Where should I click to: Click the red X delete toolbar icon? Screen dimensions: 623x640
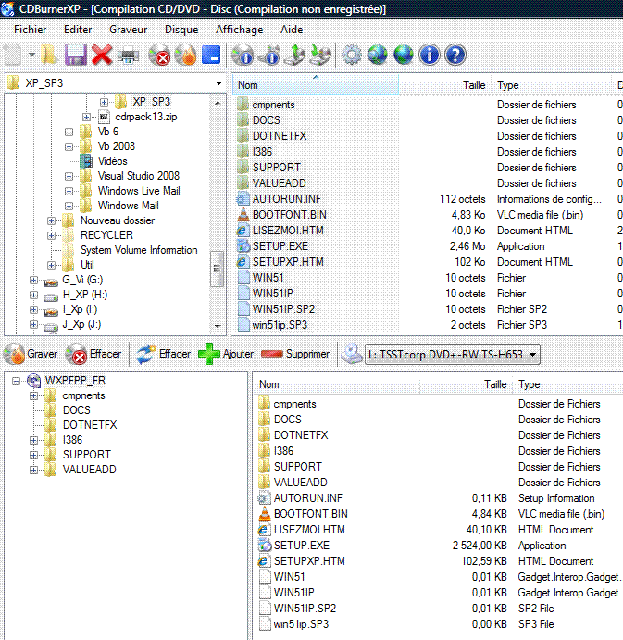coord(102,55)
